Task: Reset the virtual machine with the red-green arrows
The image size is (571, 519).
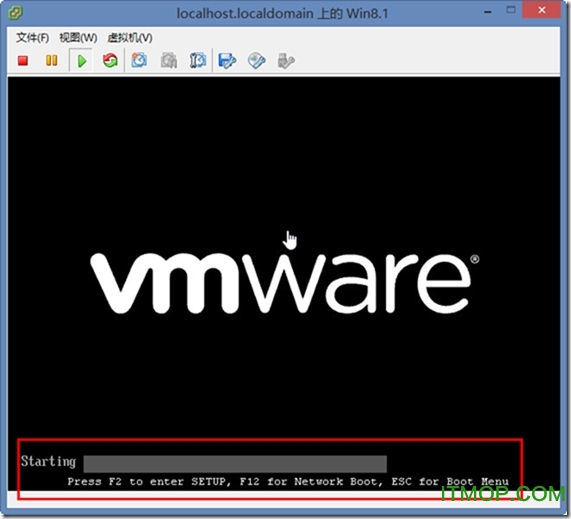Action: click(110, 60)
